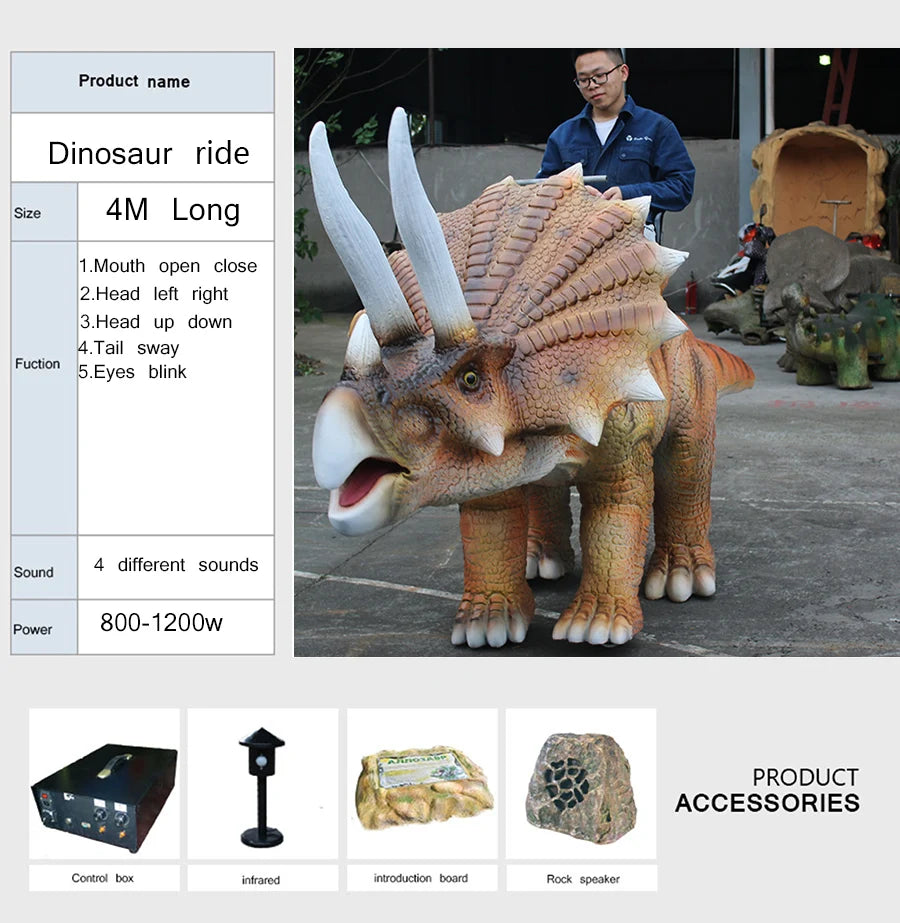
Task: Click the 'Size' row label
Action: (x=28, y=213)
